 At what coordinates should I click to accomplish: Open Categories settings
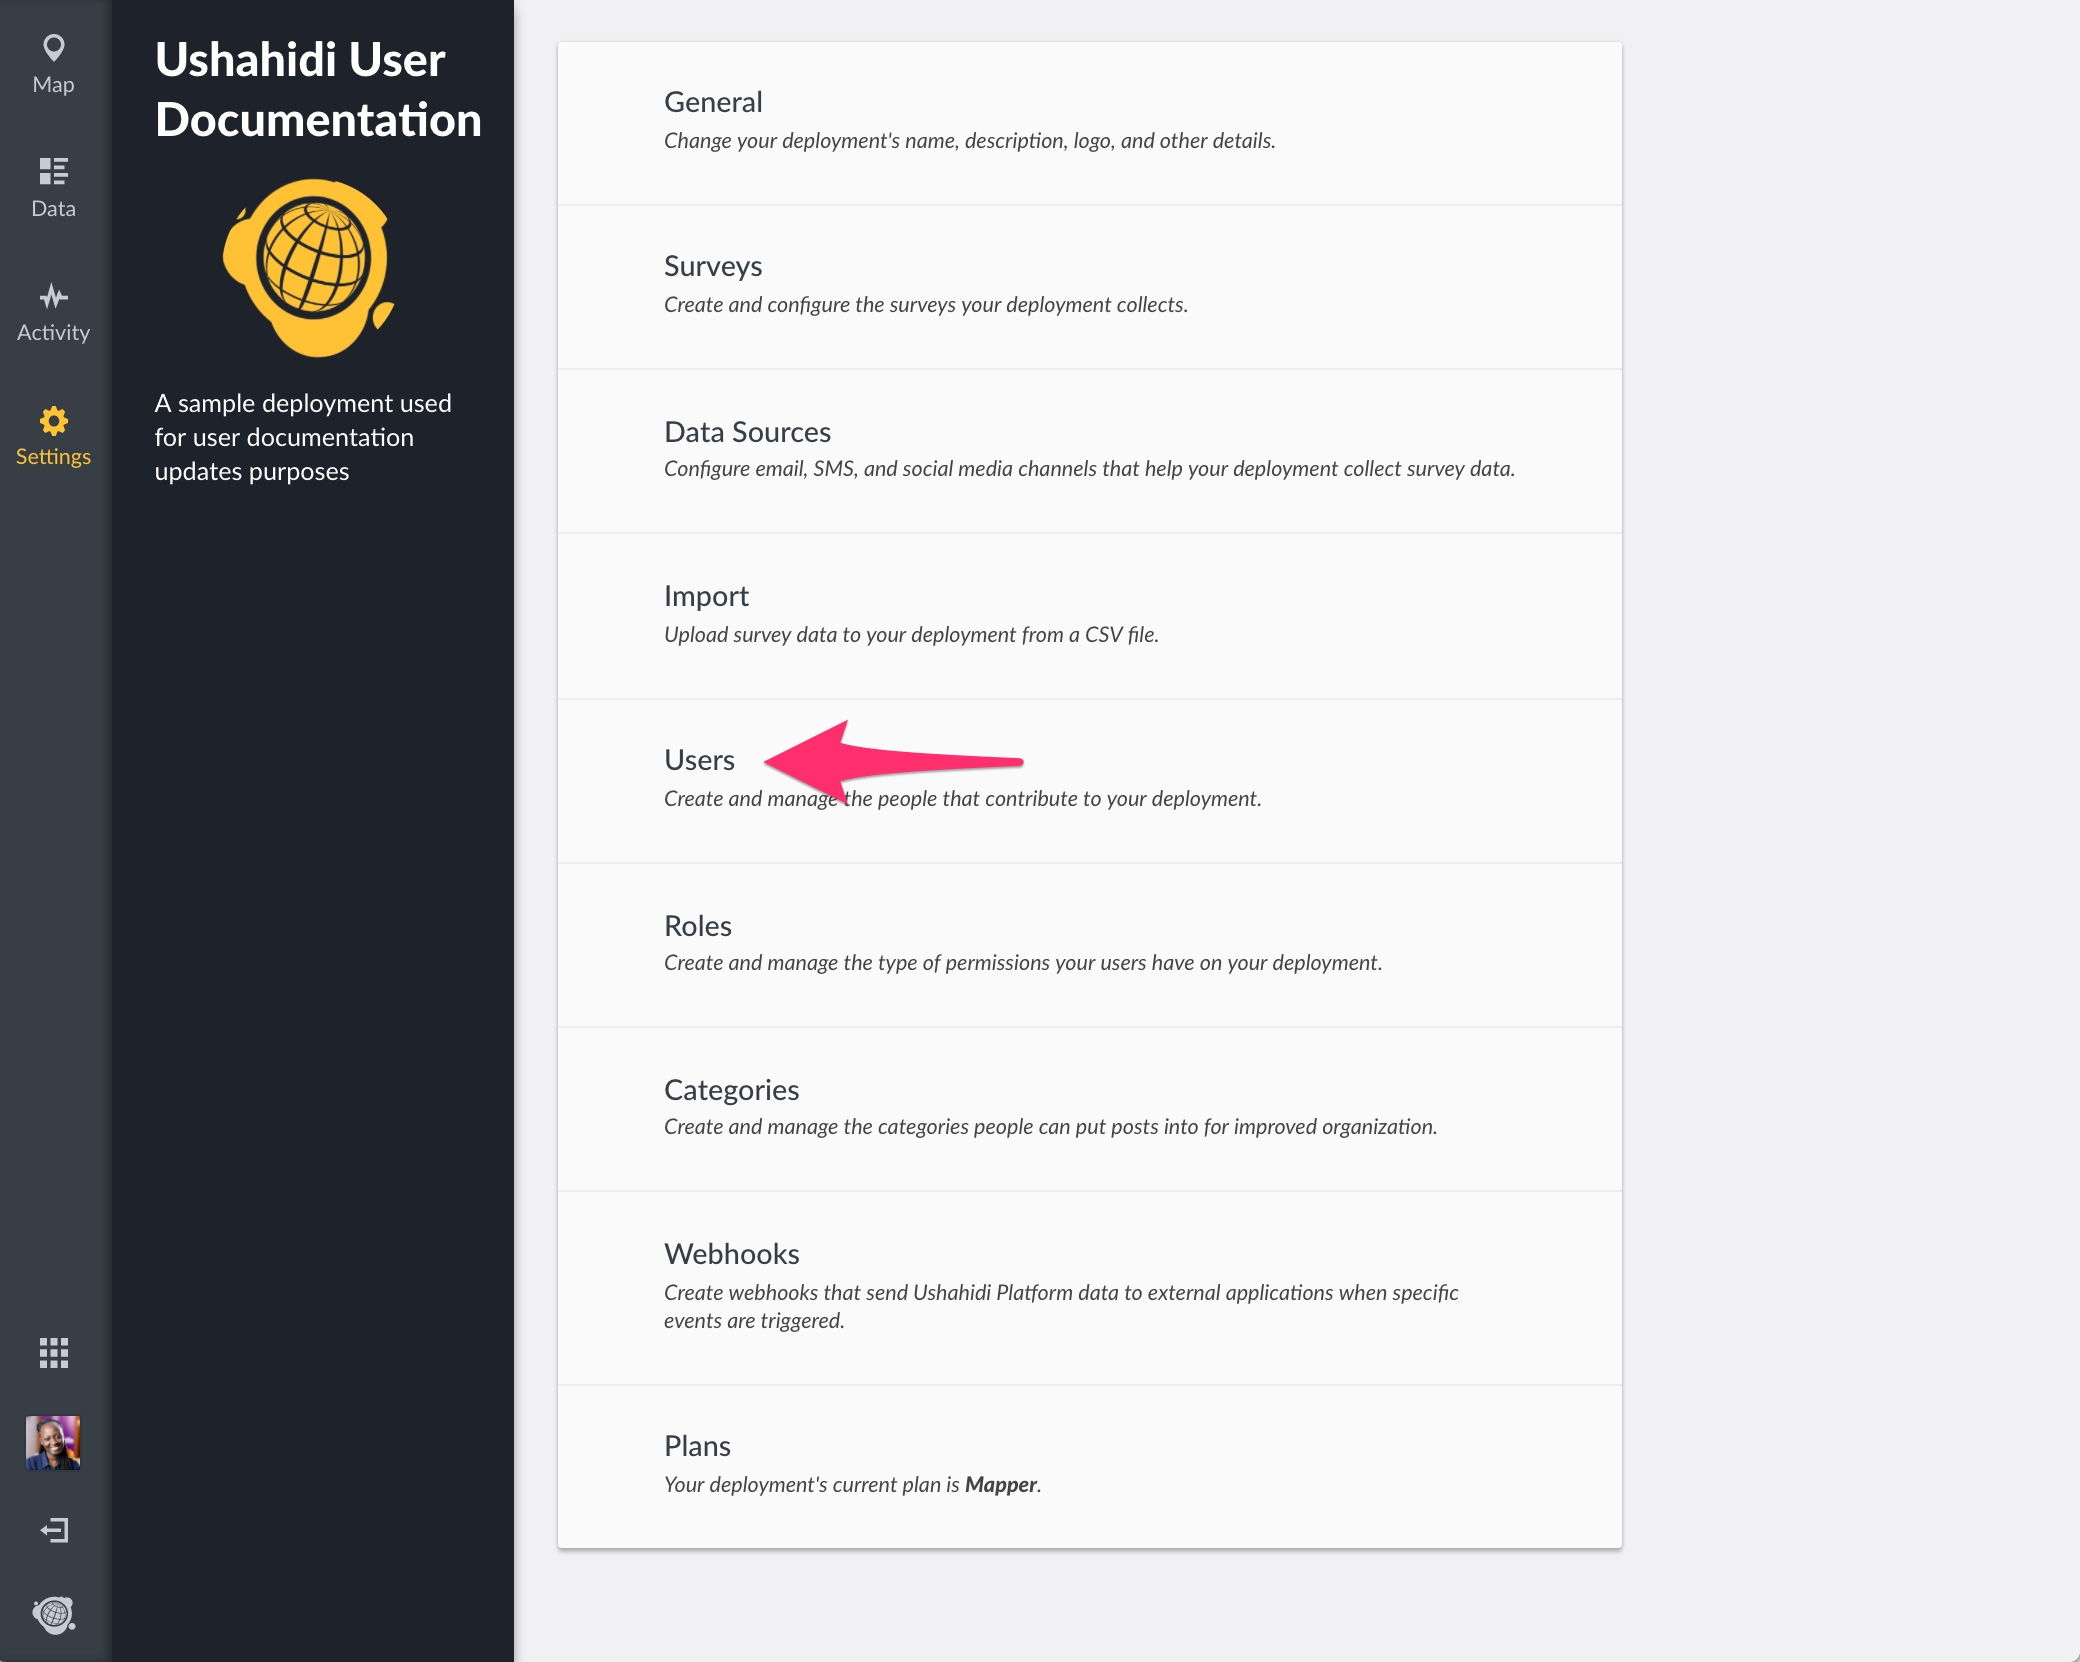click(731, 1090)
